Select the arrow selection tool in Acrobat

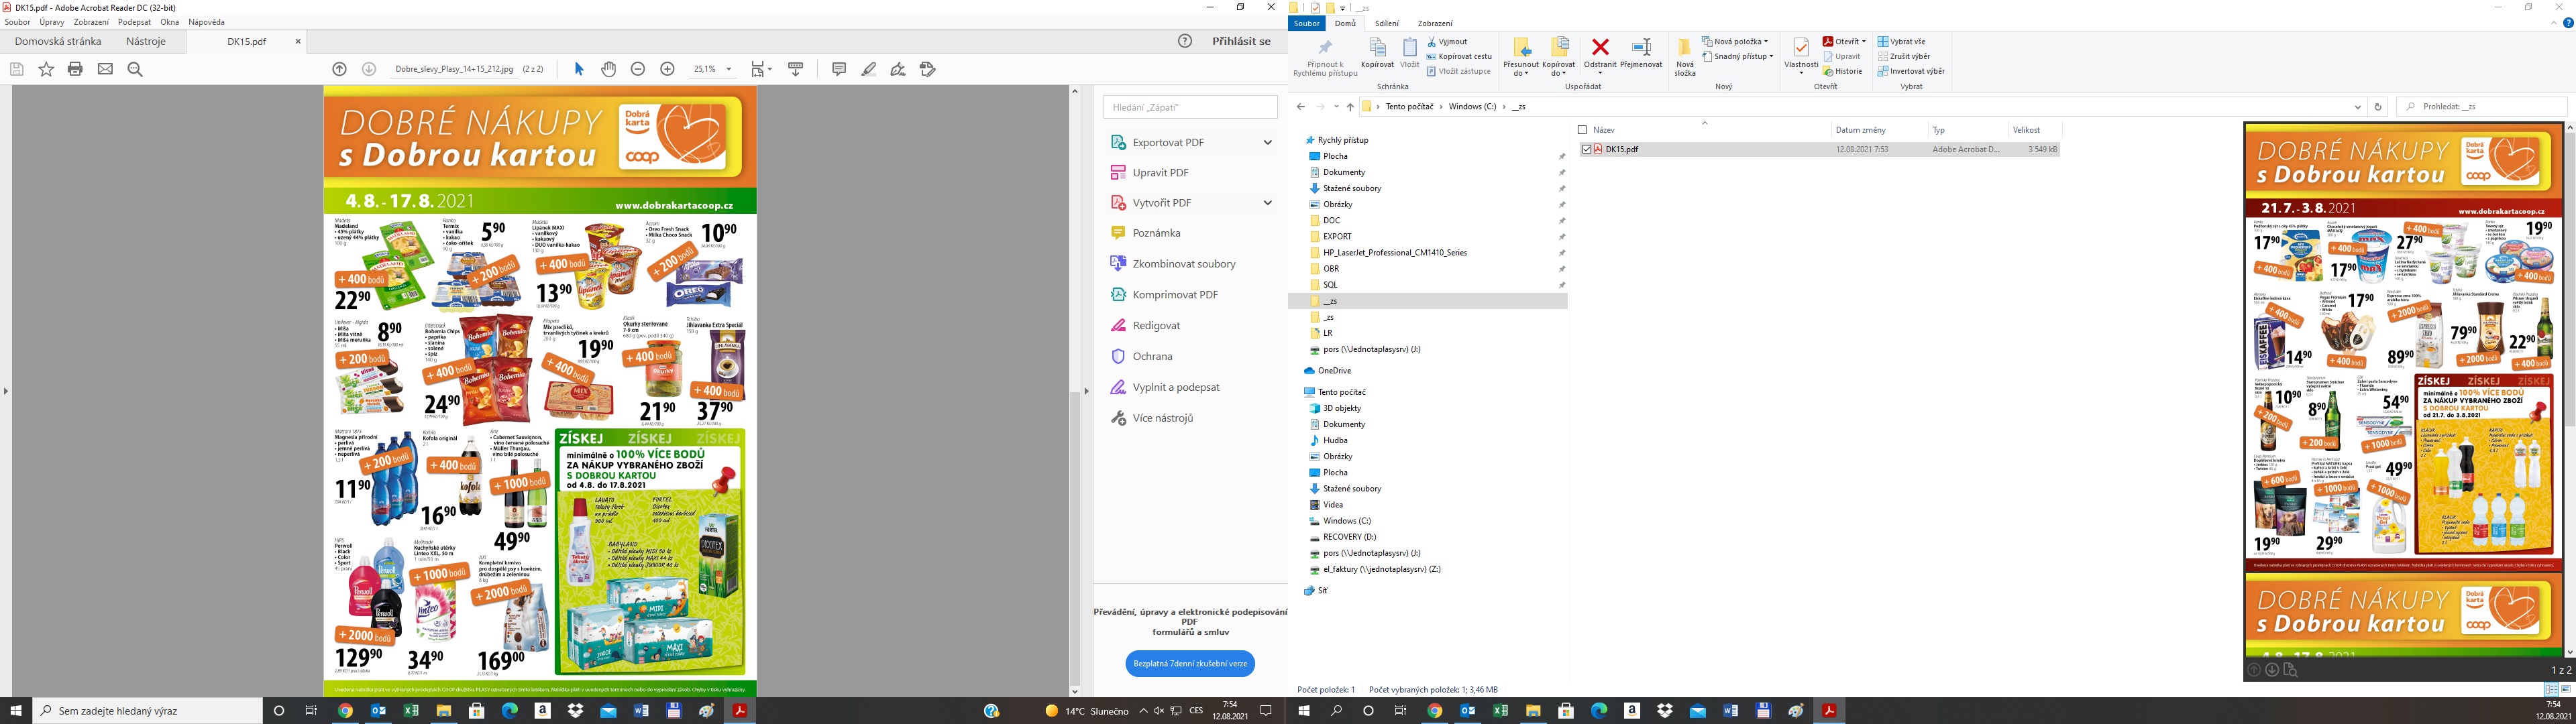point(579,69)
